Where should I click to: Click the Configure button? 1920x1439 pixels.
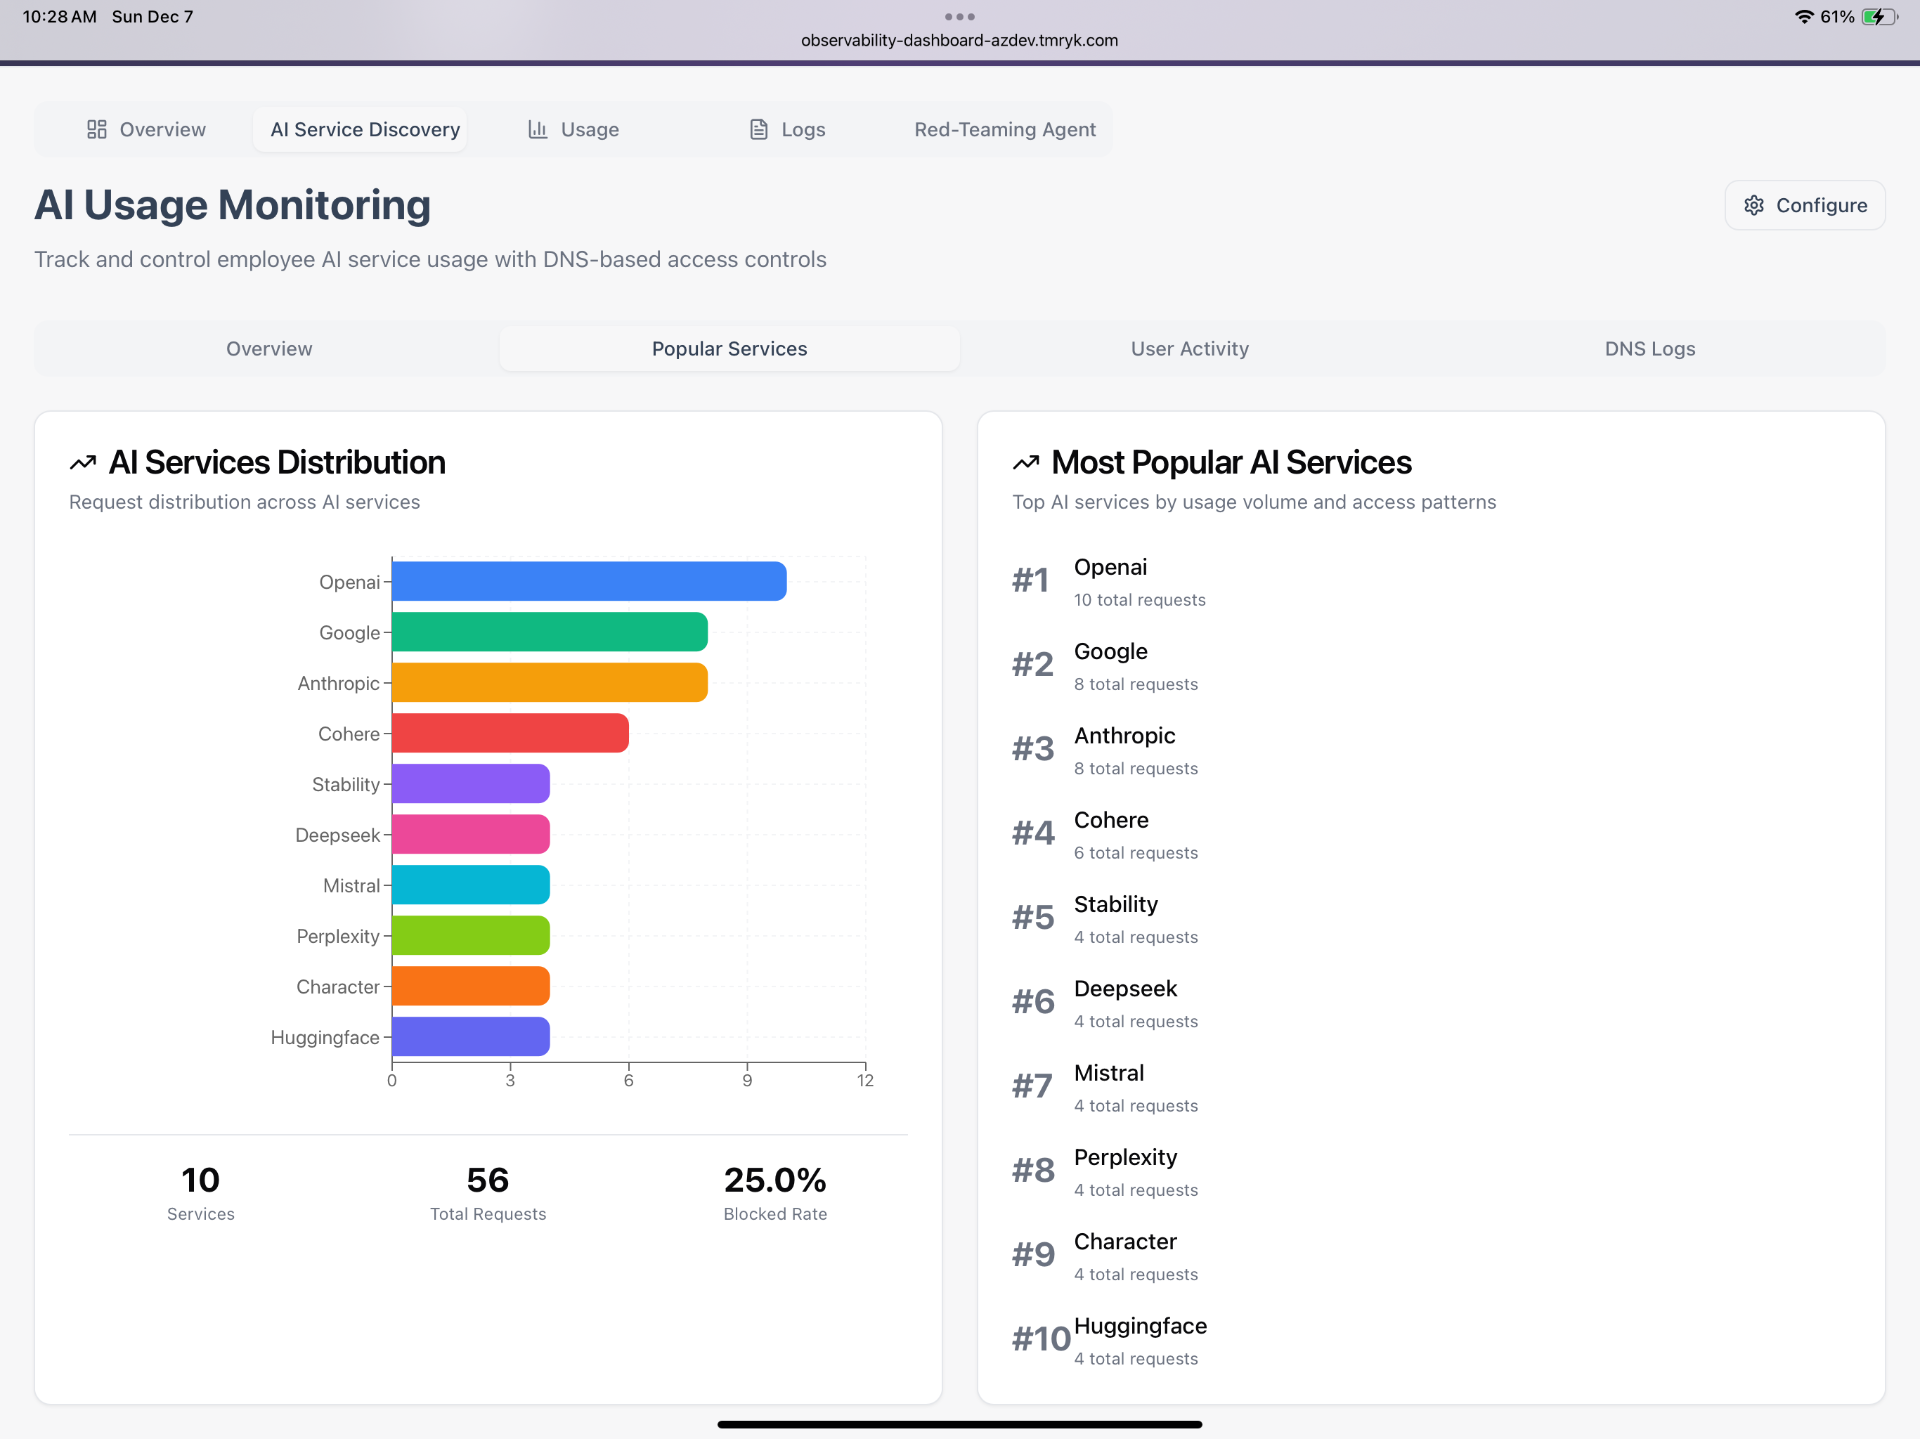[1805, 205]
